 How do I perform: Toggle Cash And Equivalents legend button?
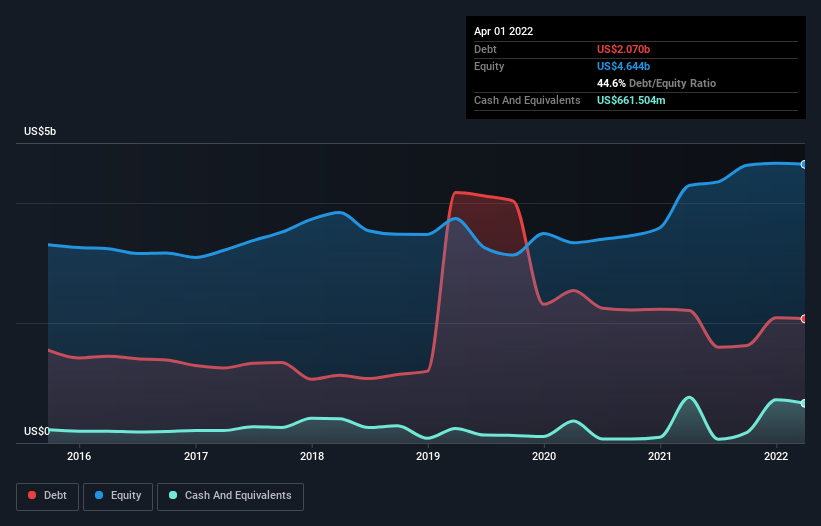[230, 496]
